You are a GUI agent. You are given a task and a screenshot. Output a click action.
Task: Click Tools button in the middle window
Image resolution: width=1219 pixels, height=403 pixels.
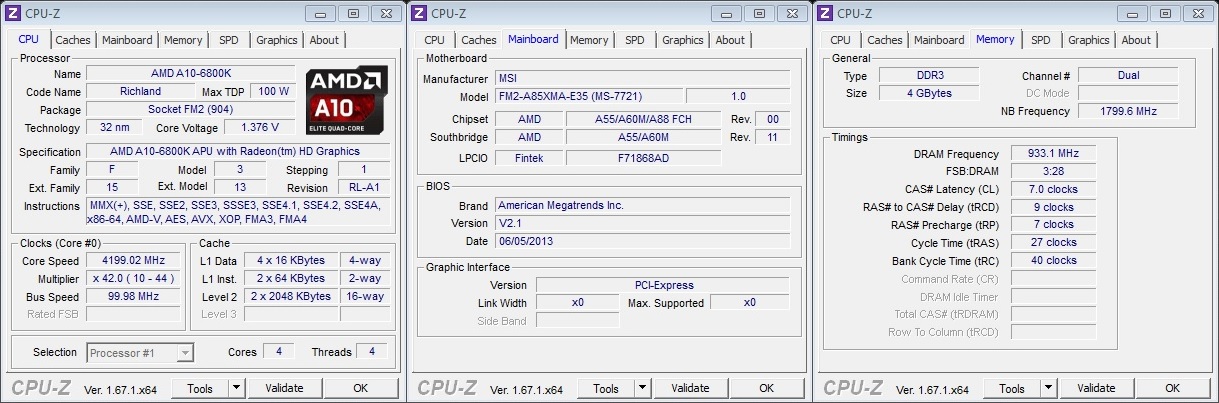(606, 388)
